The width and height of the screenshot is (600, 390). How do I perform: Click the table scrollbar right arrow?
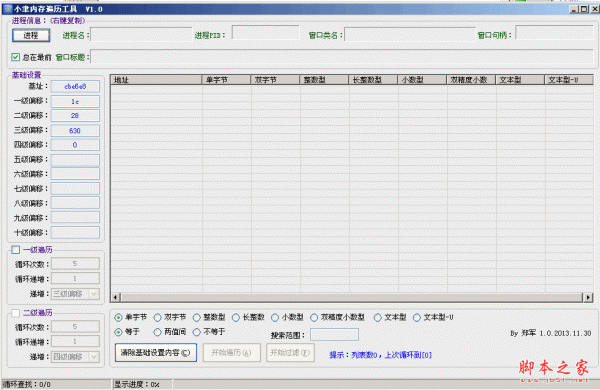(588, 297)
